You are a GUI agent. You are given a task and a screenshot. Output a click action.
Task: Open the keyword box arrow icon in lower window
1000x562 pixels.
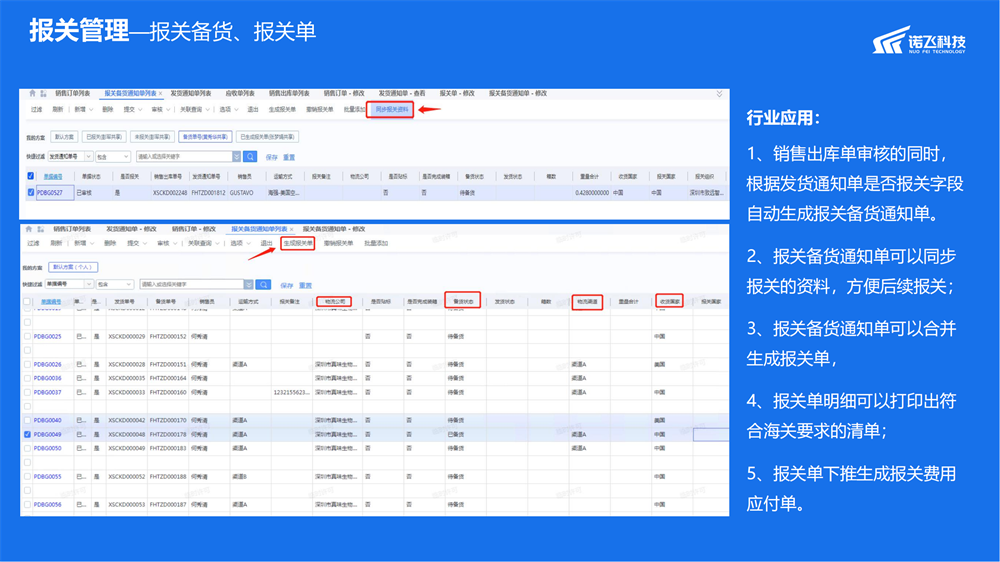[249, 285]
